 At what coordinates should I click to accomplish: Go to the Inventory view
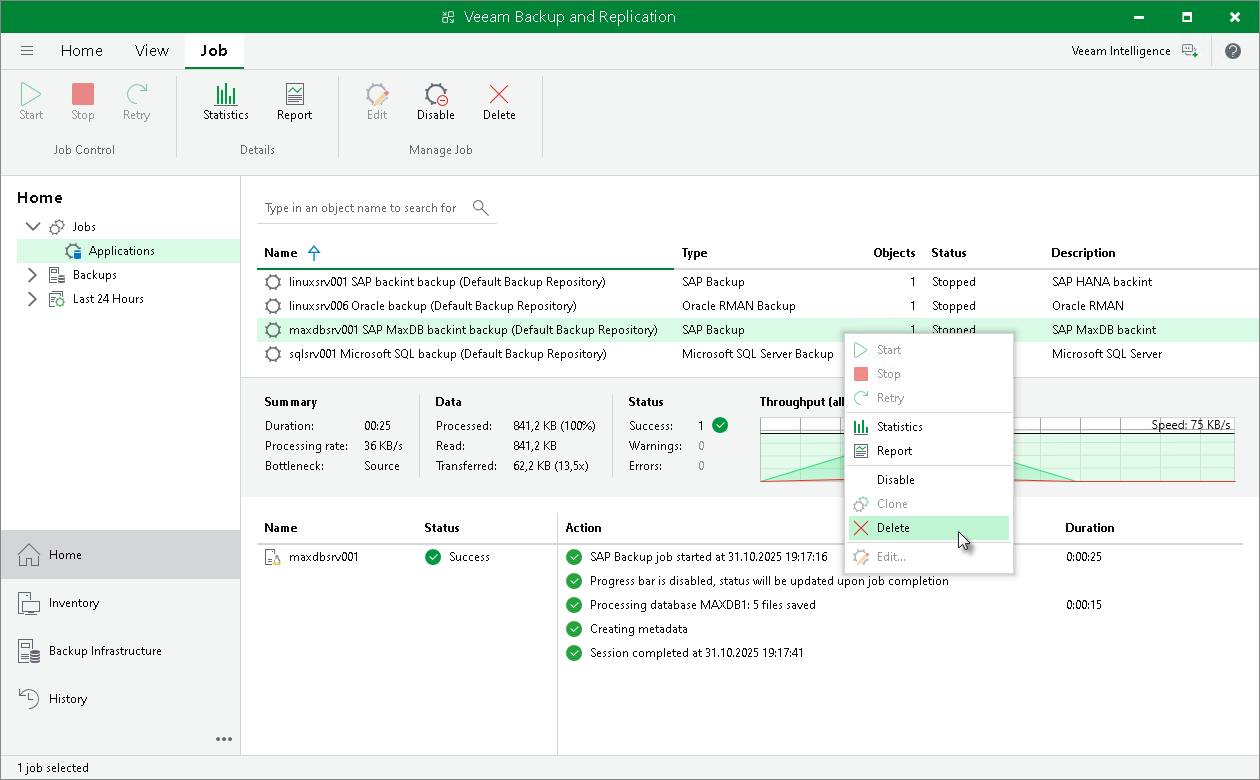(x=74, y=603)
